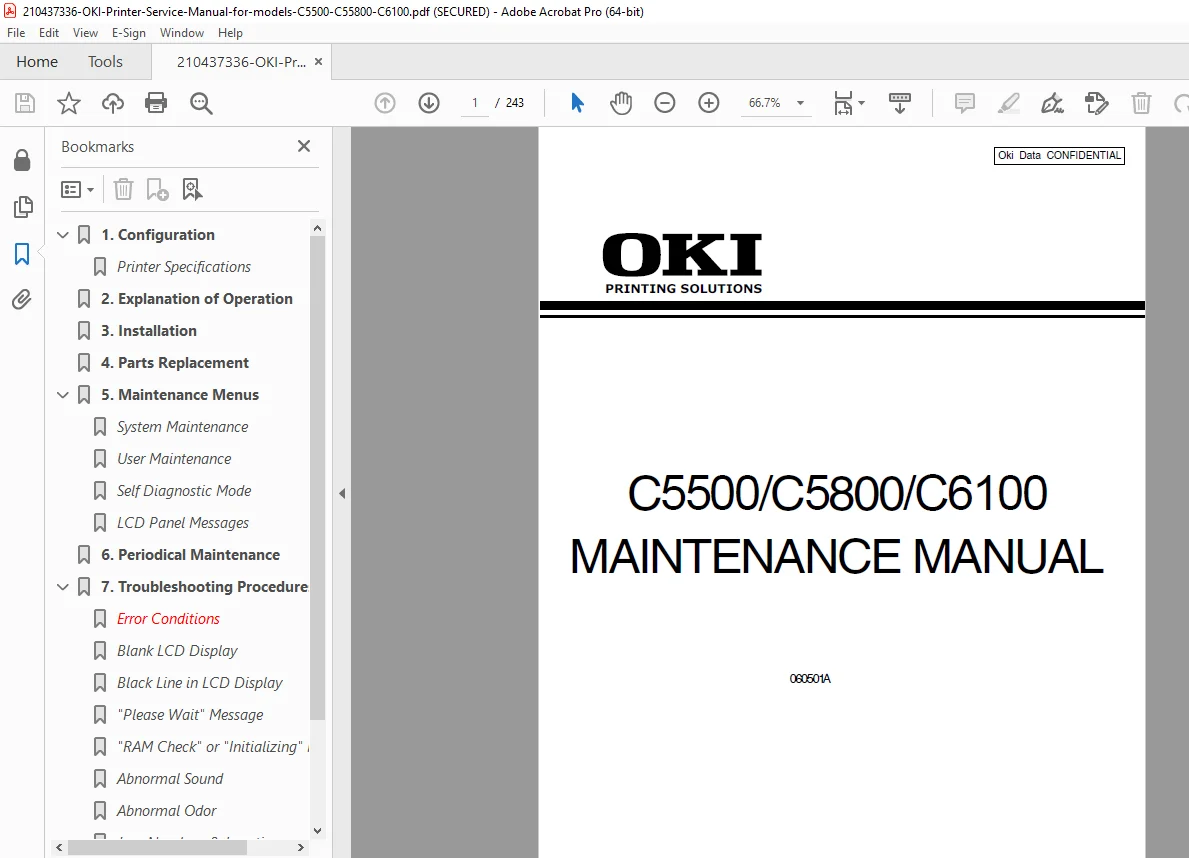The width and height of the screenshot is (1189, 858).
Task: Add a sticky note comment
Action: point(965,102)
